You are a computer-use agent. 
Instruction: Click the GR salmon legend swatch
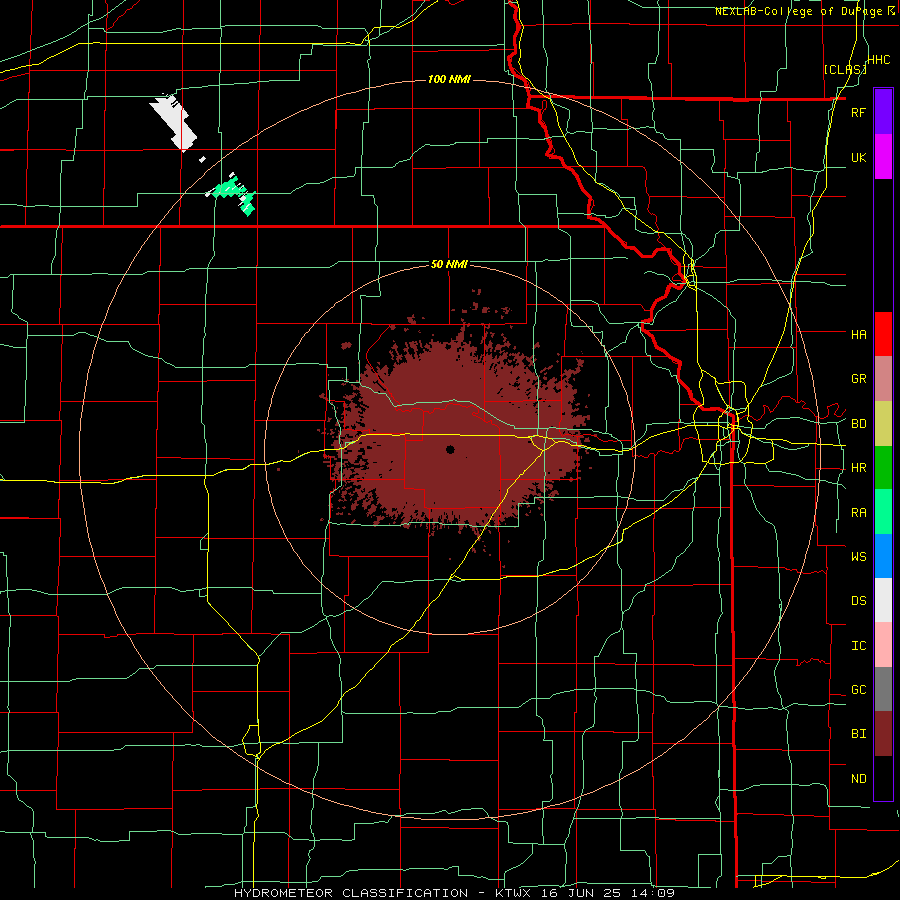pos(883,379)
